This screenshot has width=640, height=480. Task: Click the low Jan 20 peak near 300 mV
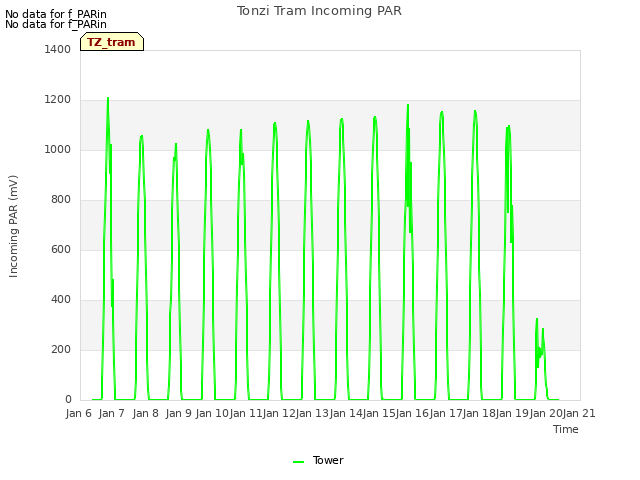(x=537, y=320)
